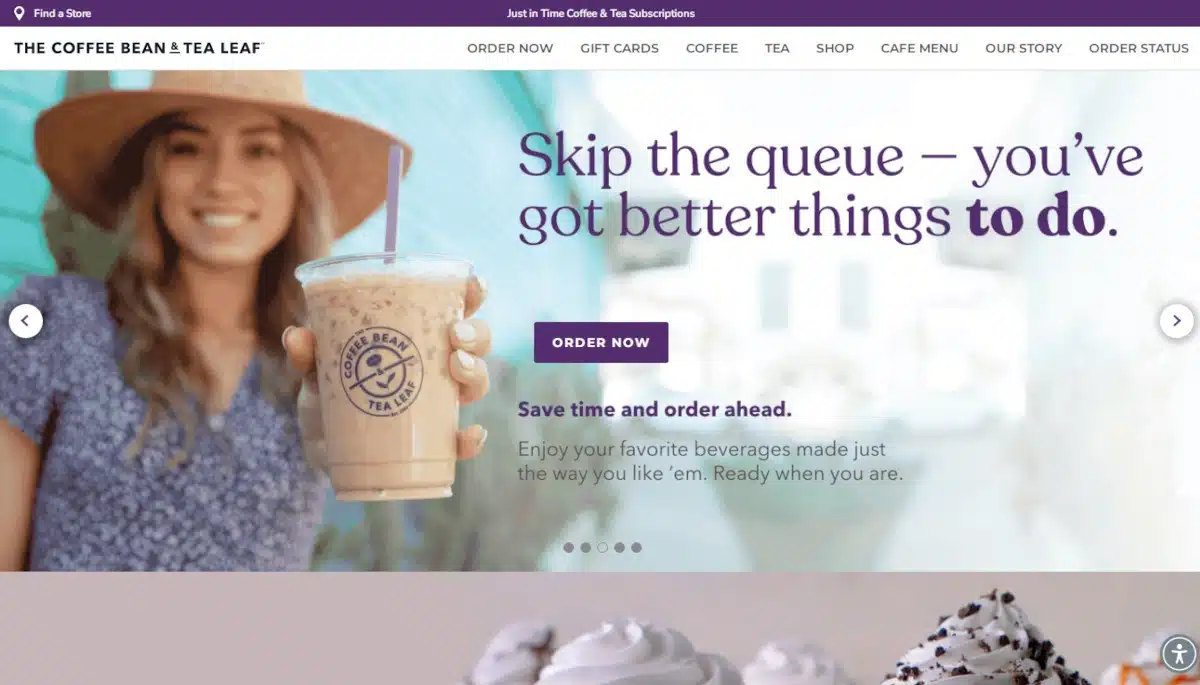The width and height of the screenshot is (1200, 685).
Task: Advance carousel with right arrow
Action: tap(1176, 321)
